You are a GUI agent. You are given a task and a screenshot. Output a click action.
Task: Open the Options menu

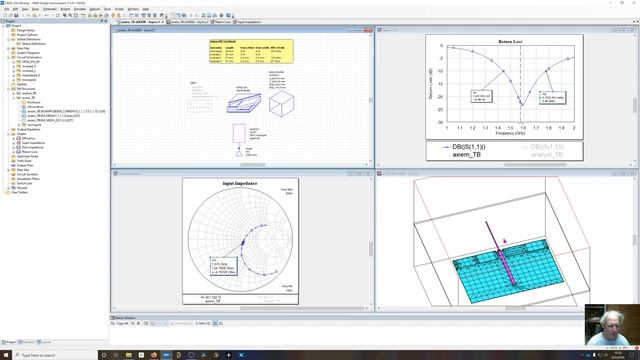click(95, 9)
